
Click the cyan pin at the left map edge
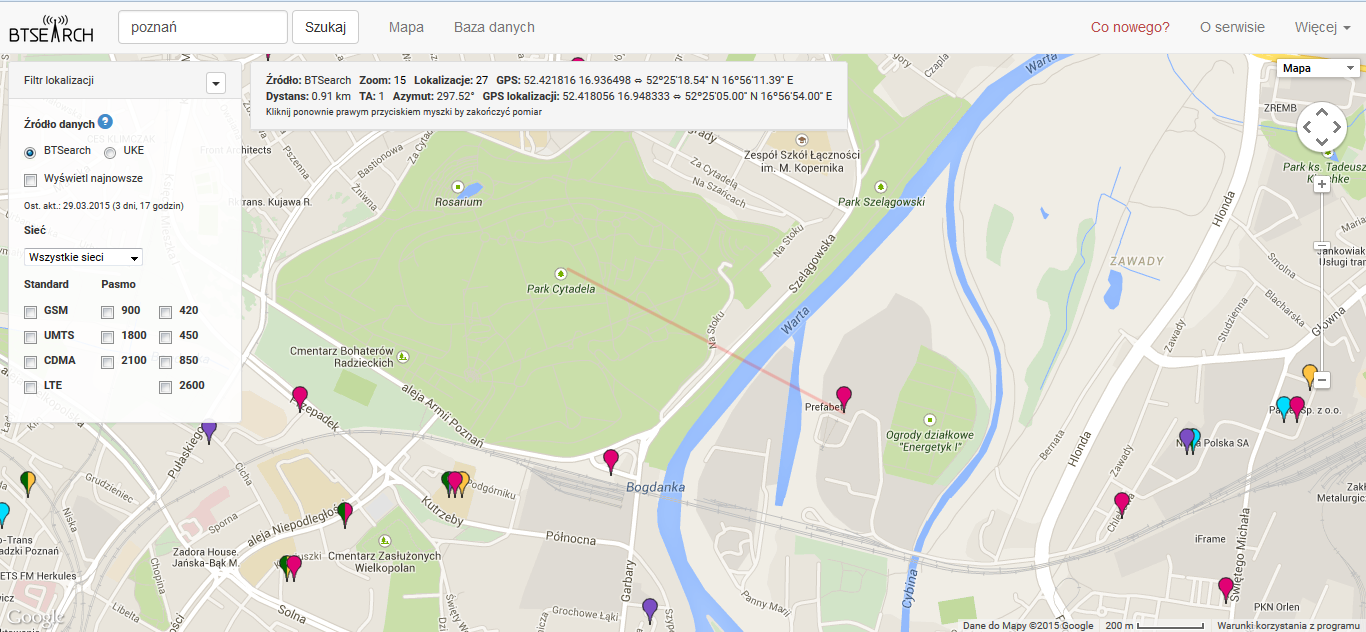(x=3, y=514)
